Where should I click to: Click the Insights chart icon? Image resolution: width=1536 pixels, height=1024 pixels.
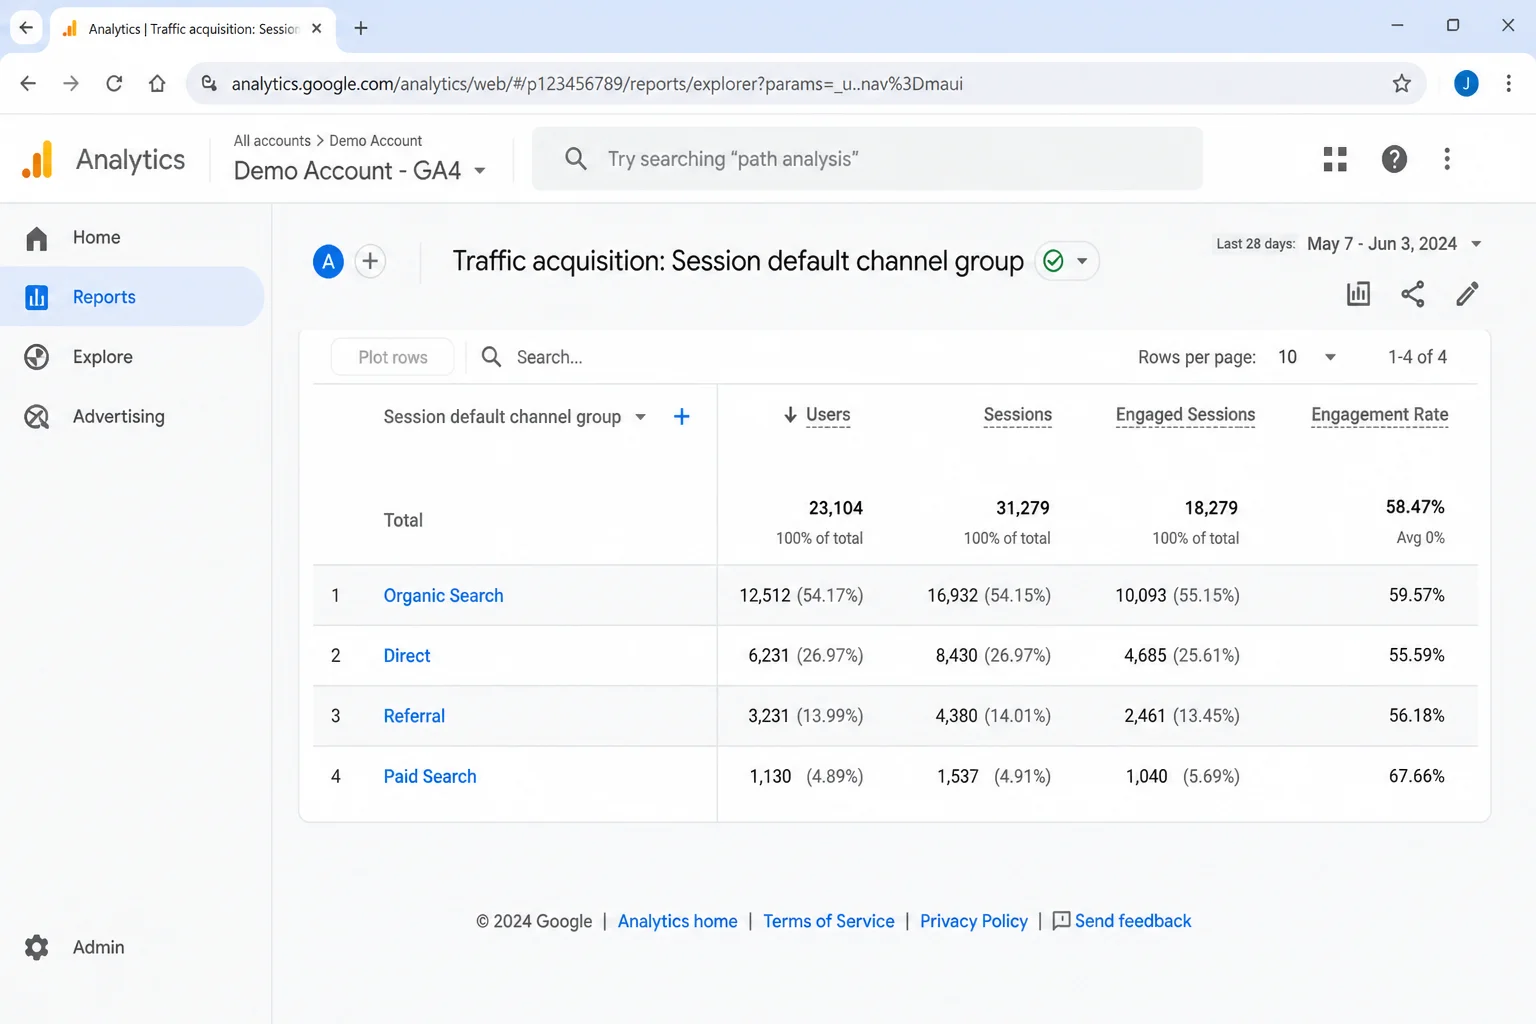[1358, 294]
